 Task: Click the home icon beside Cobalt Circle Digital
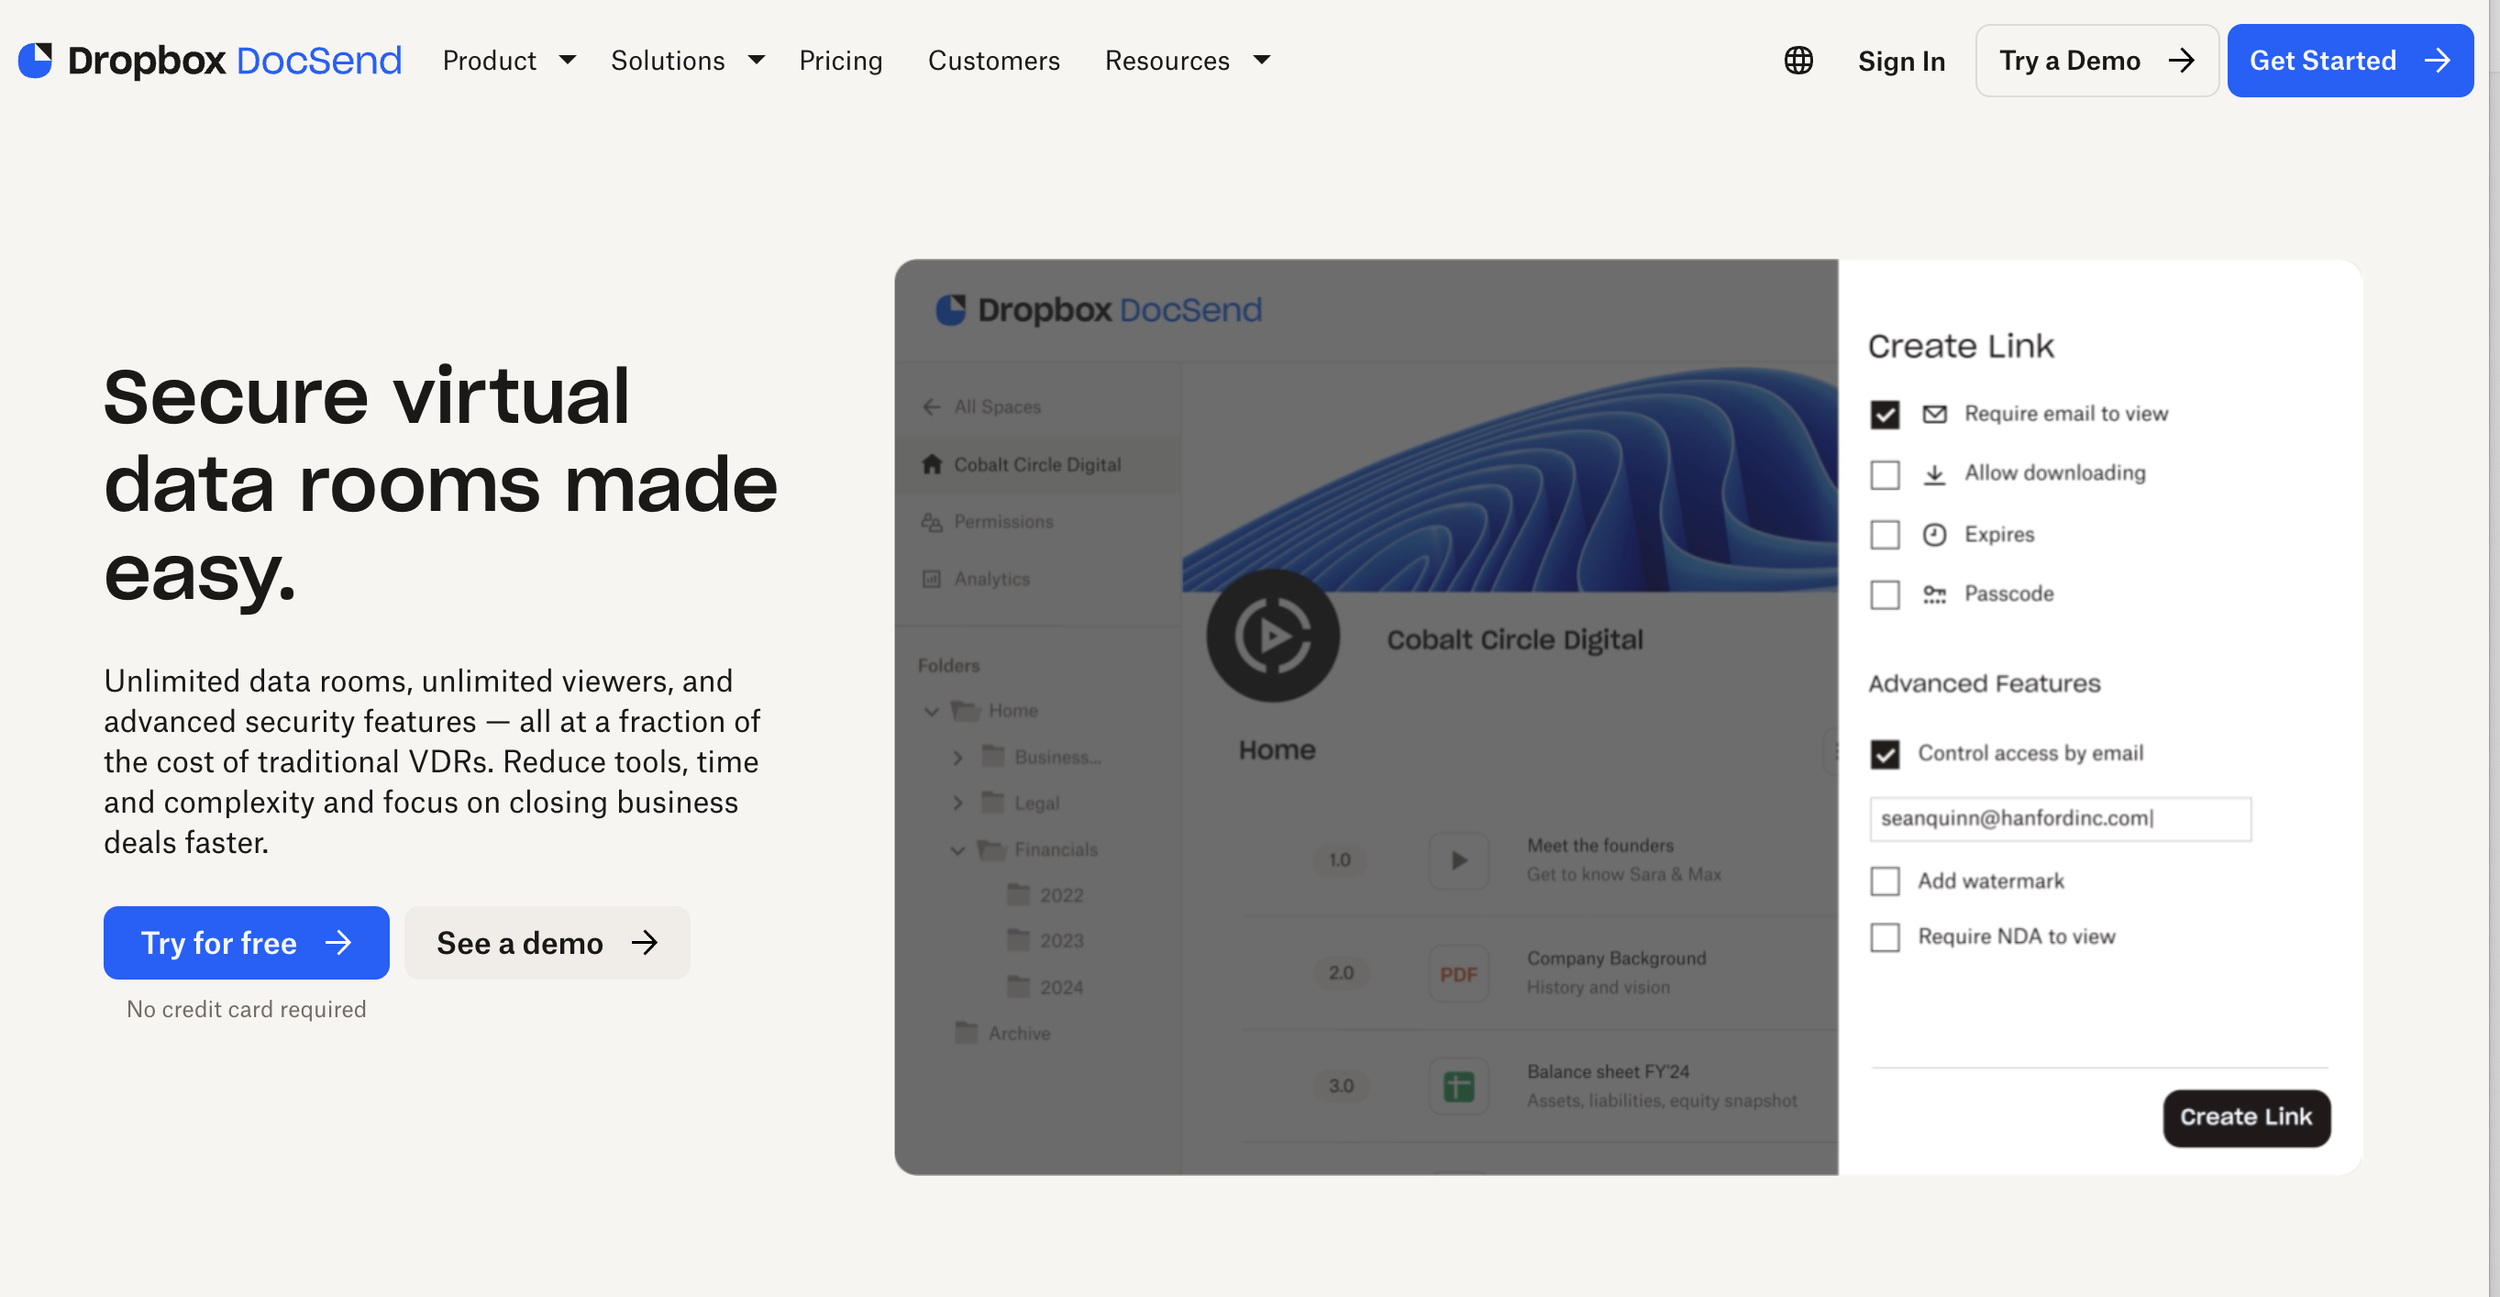(x=932, y=465)
